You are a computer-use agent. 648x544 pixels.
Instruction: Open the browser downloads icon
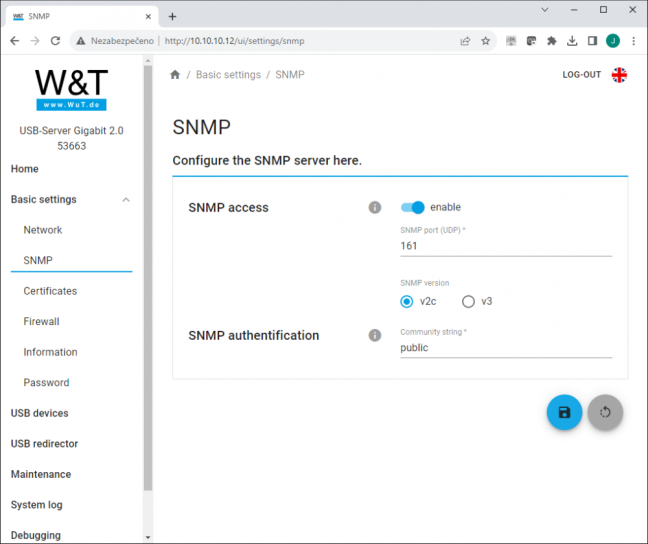(572, 41)
